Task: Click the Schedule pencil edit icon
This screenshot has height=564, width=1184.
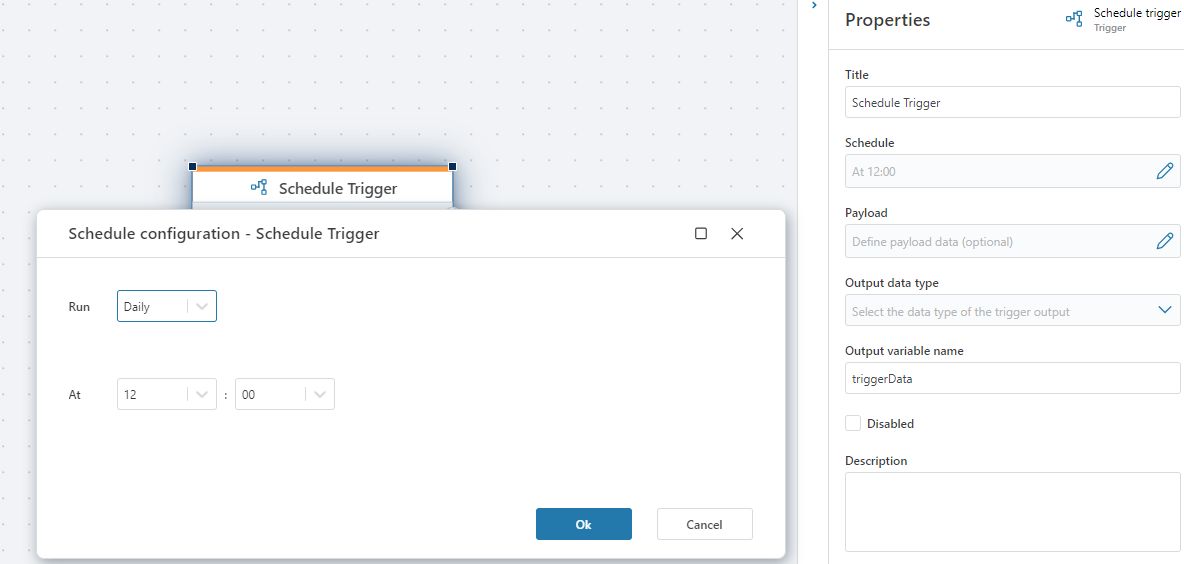Action: [1164, 171]
